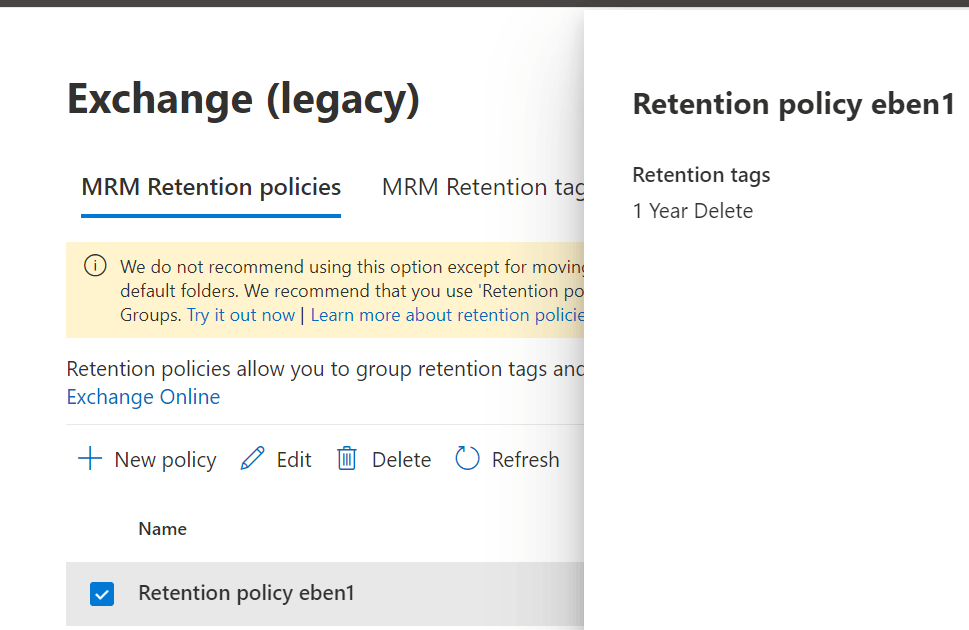
Task: Switch to MRM Retention policies tab
Action: (x=211, y=187)
